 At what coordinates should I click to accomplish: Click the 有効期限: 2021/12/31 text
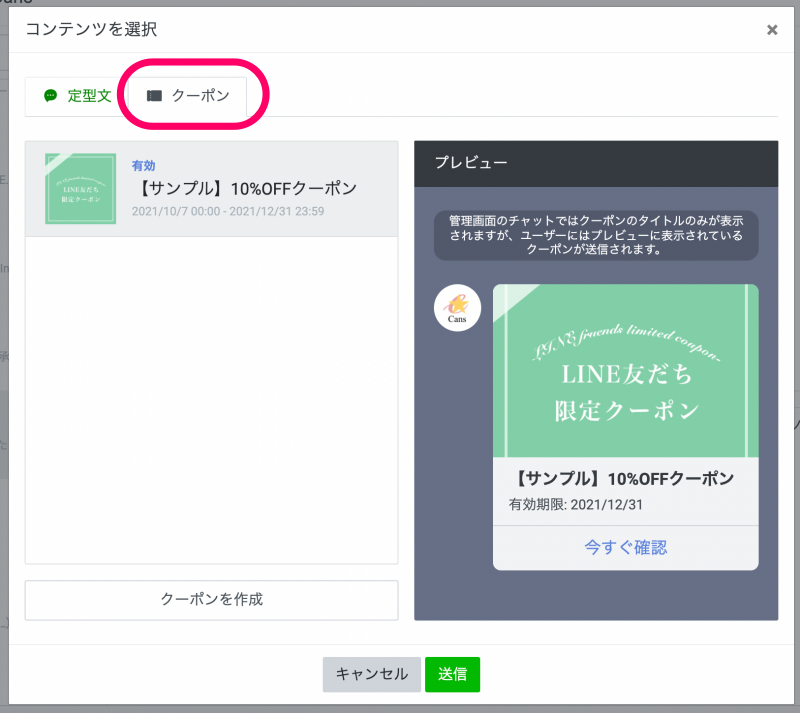click(x=575, y=504)
